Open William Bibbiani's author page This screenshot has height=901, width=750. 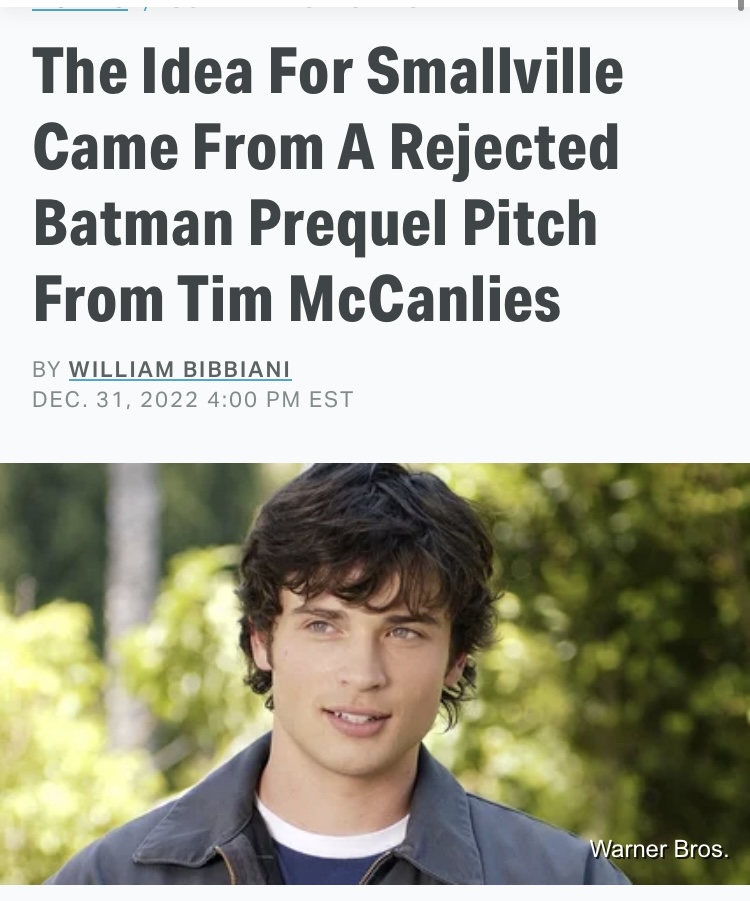coord(180,369)
